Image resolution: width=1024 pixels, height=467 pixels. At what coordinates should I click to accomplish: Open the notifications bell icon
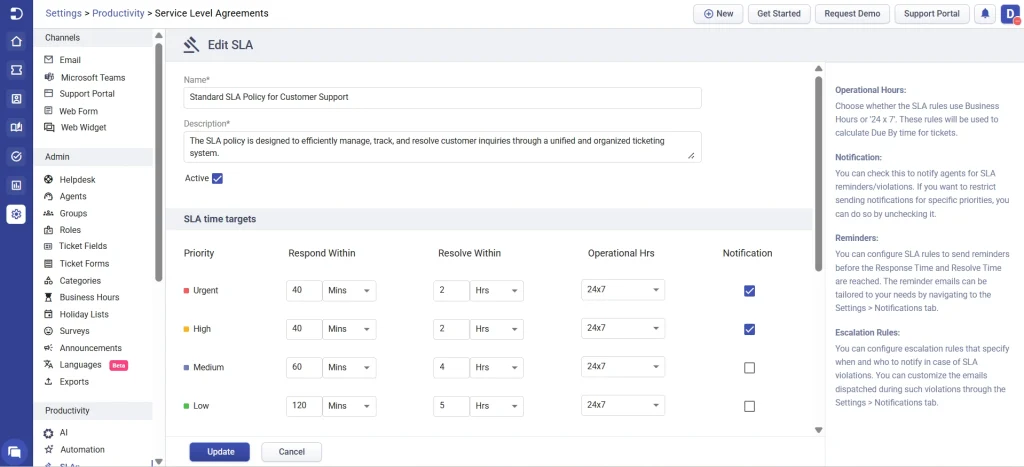coord(985,14)
